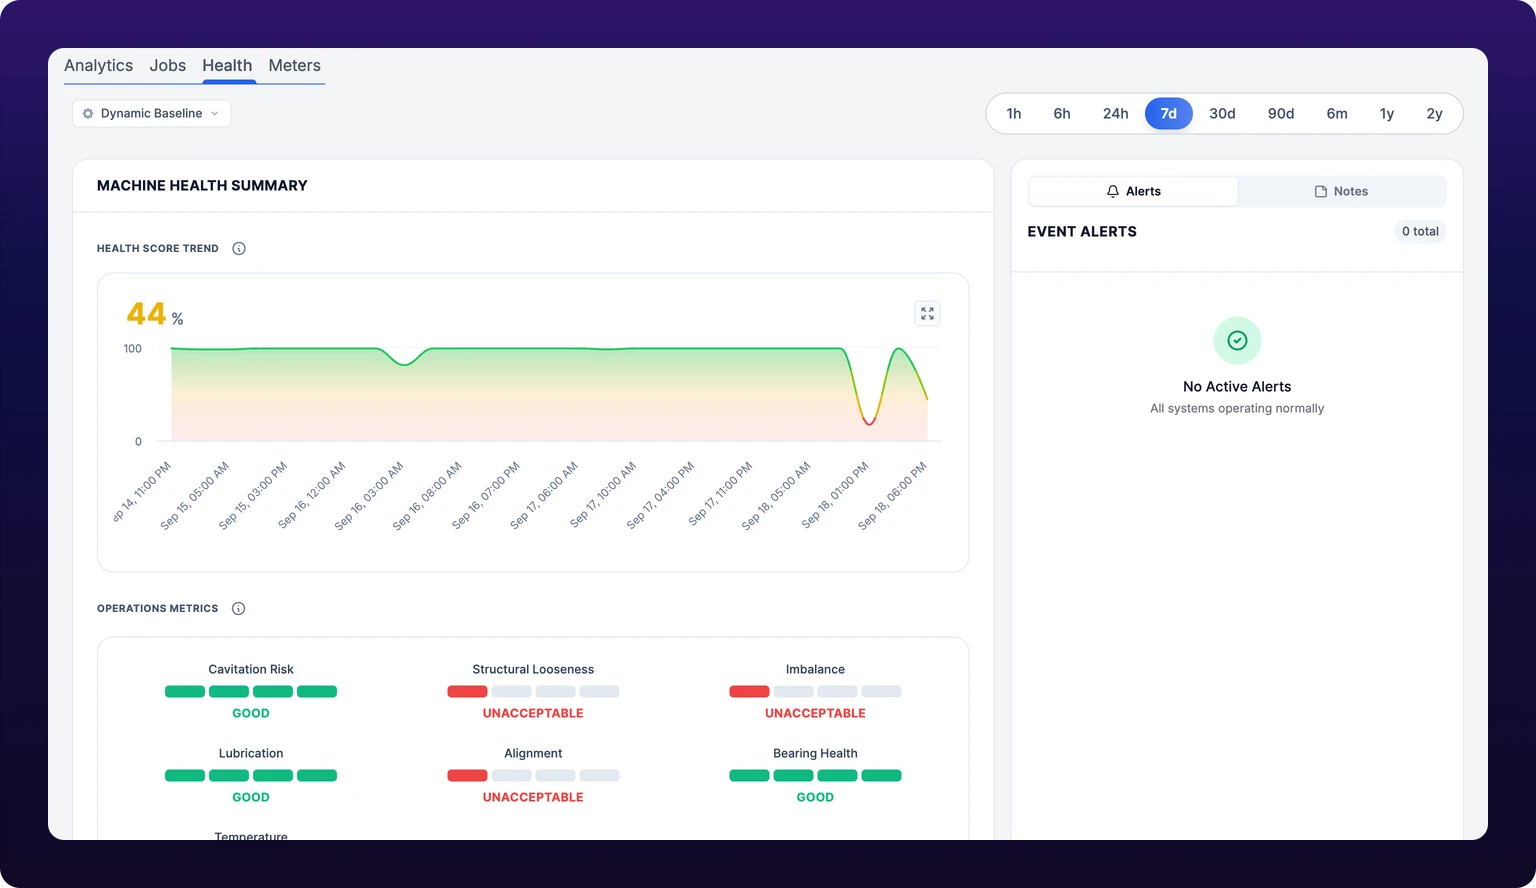1536x888 pixels.
Task: Select the 7d time range
Action: (x=1169, y=114)
